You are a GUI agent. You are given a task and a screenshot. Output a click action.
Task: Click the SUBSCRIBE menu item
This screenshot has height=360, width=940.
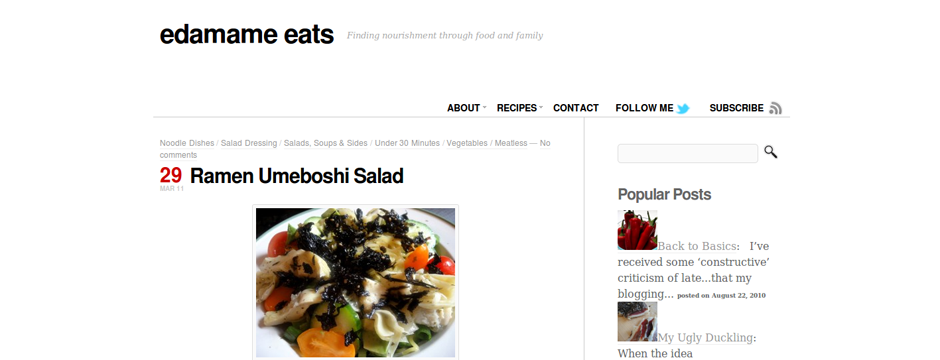click(736, 108)
